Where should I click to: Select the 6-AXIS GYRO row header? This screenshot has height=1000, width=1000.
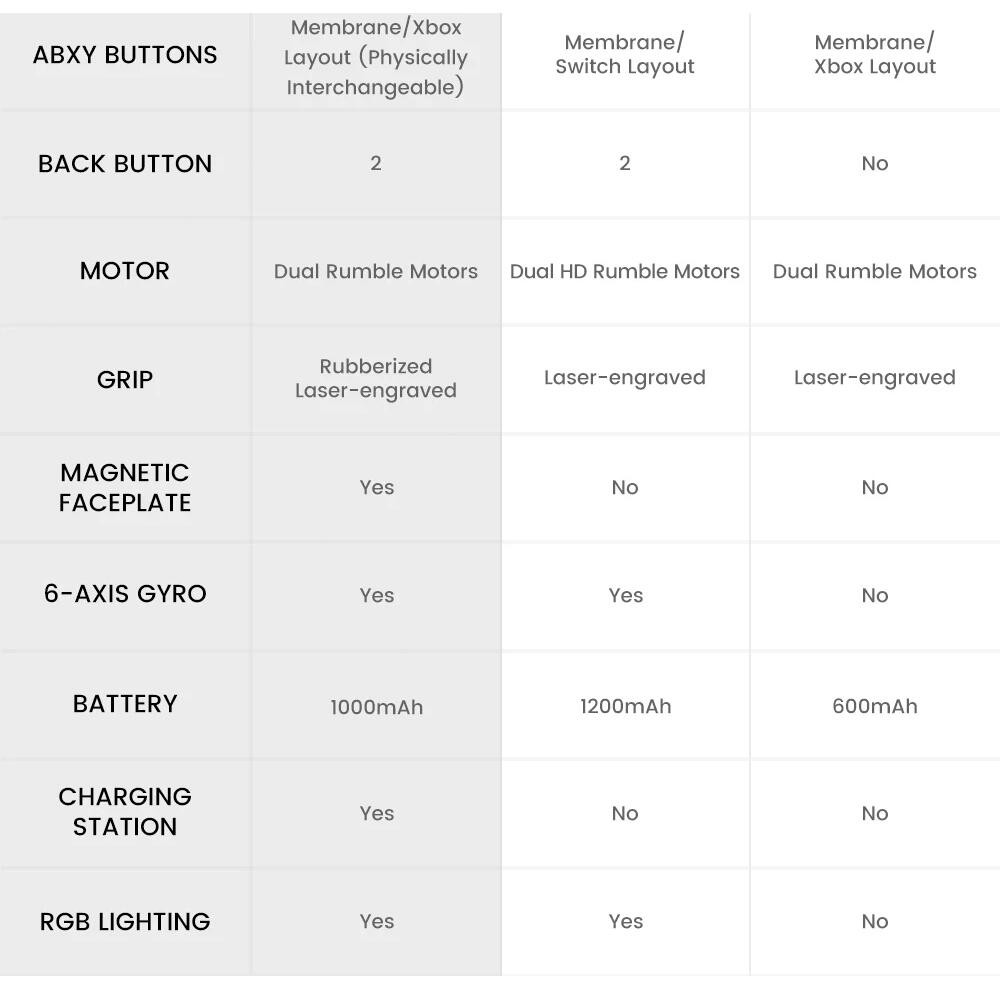[x=125, y=594]
